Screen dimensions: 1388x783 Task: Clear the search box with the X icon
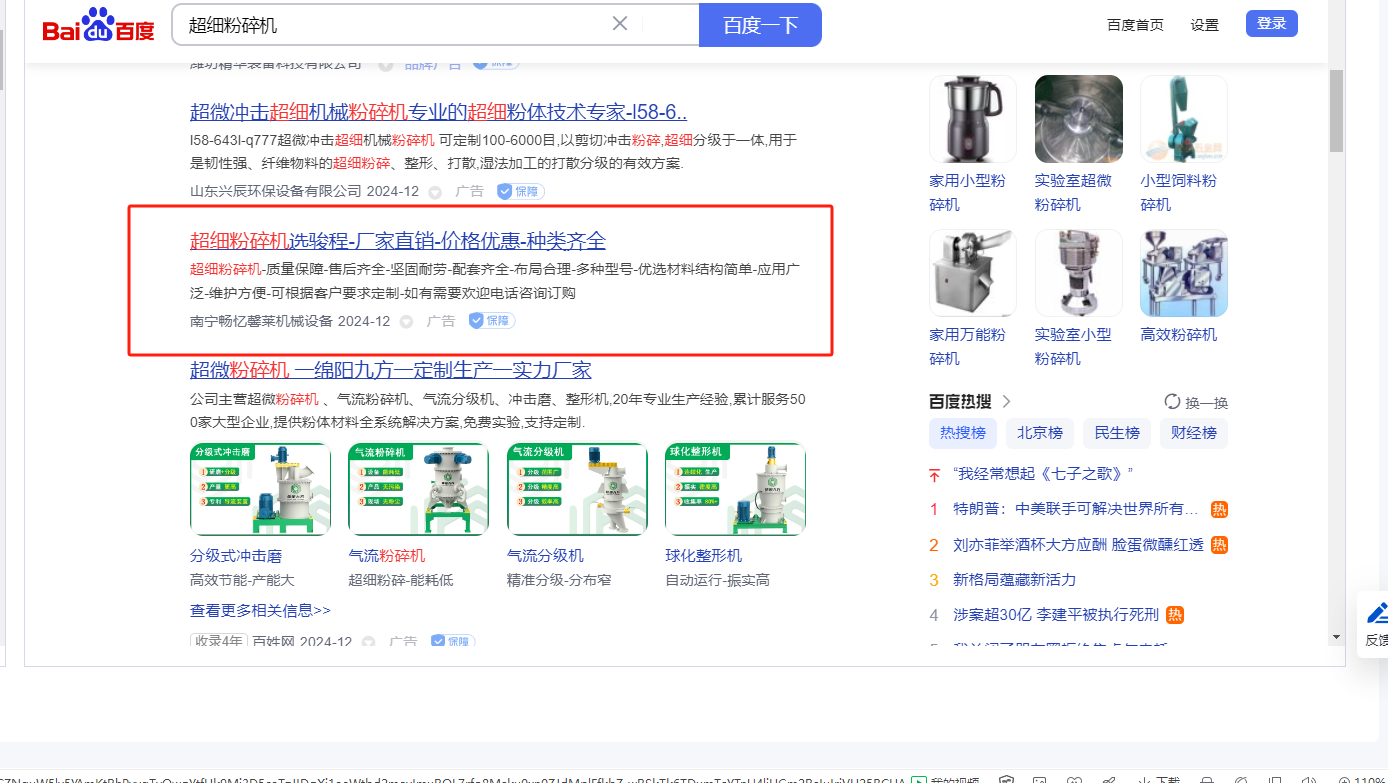click(620, 24)
